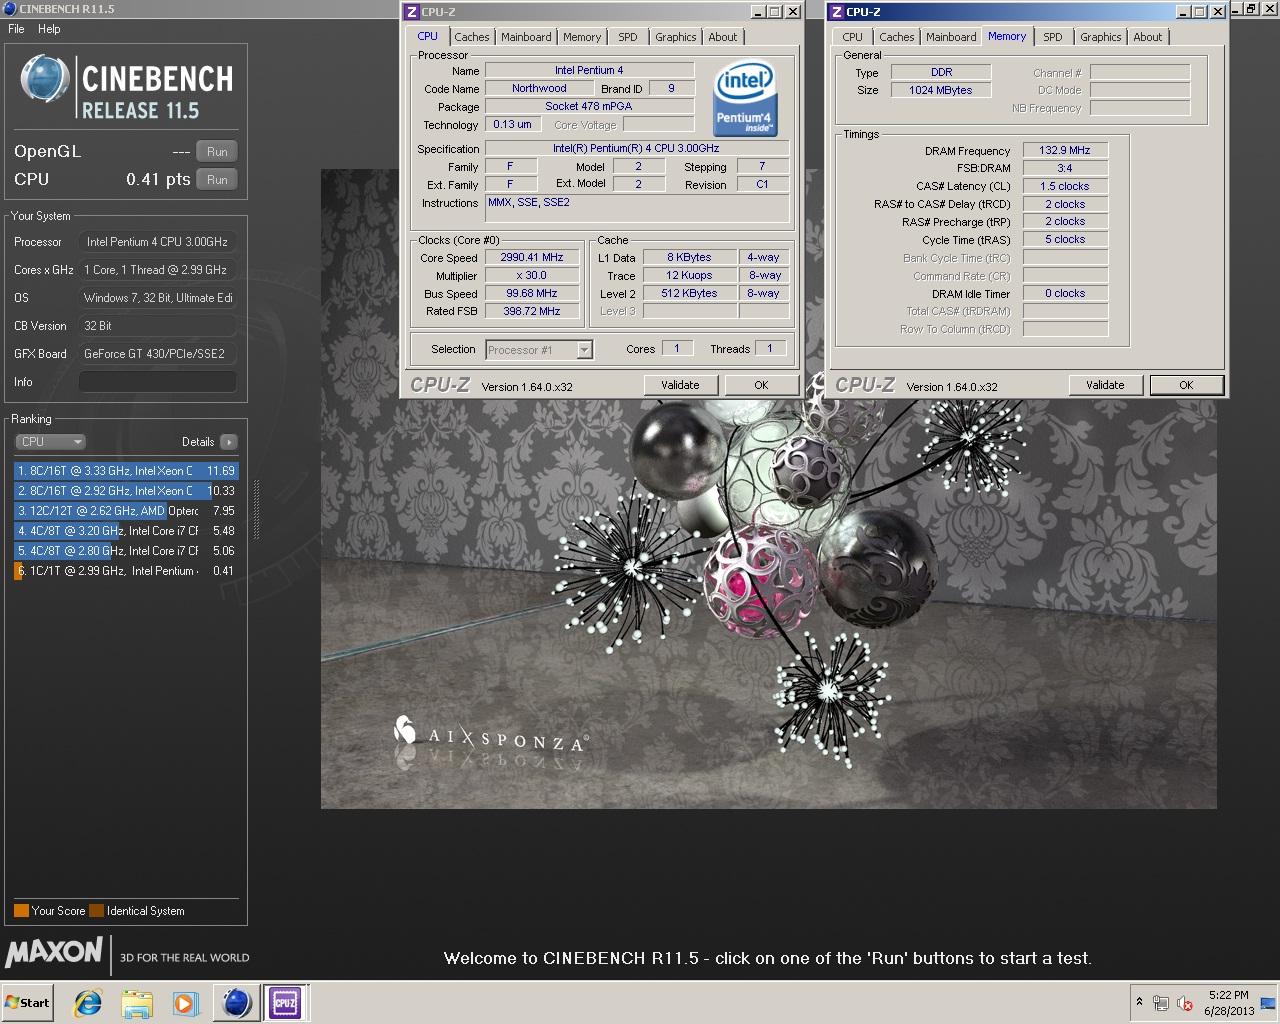
Task: Open the Processor #1 selection dropdown
Action: [x=539, y=349]
